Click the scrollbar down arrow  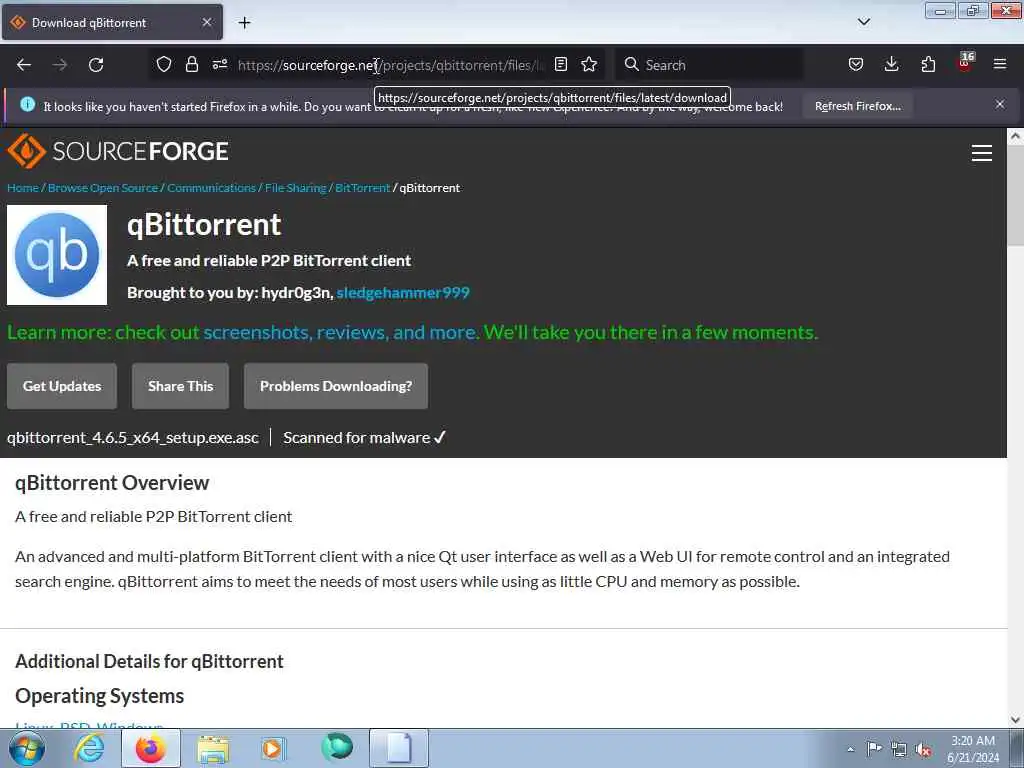[1015, 720]
